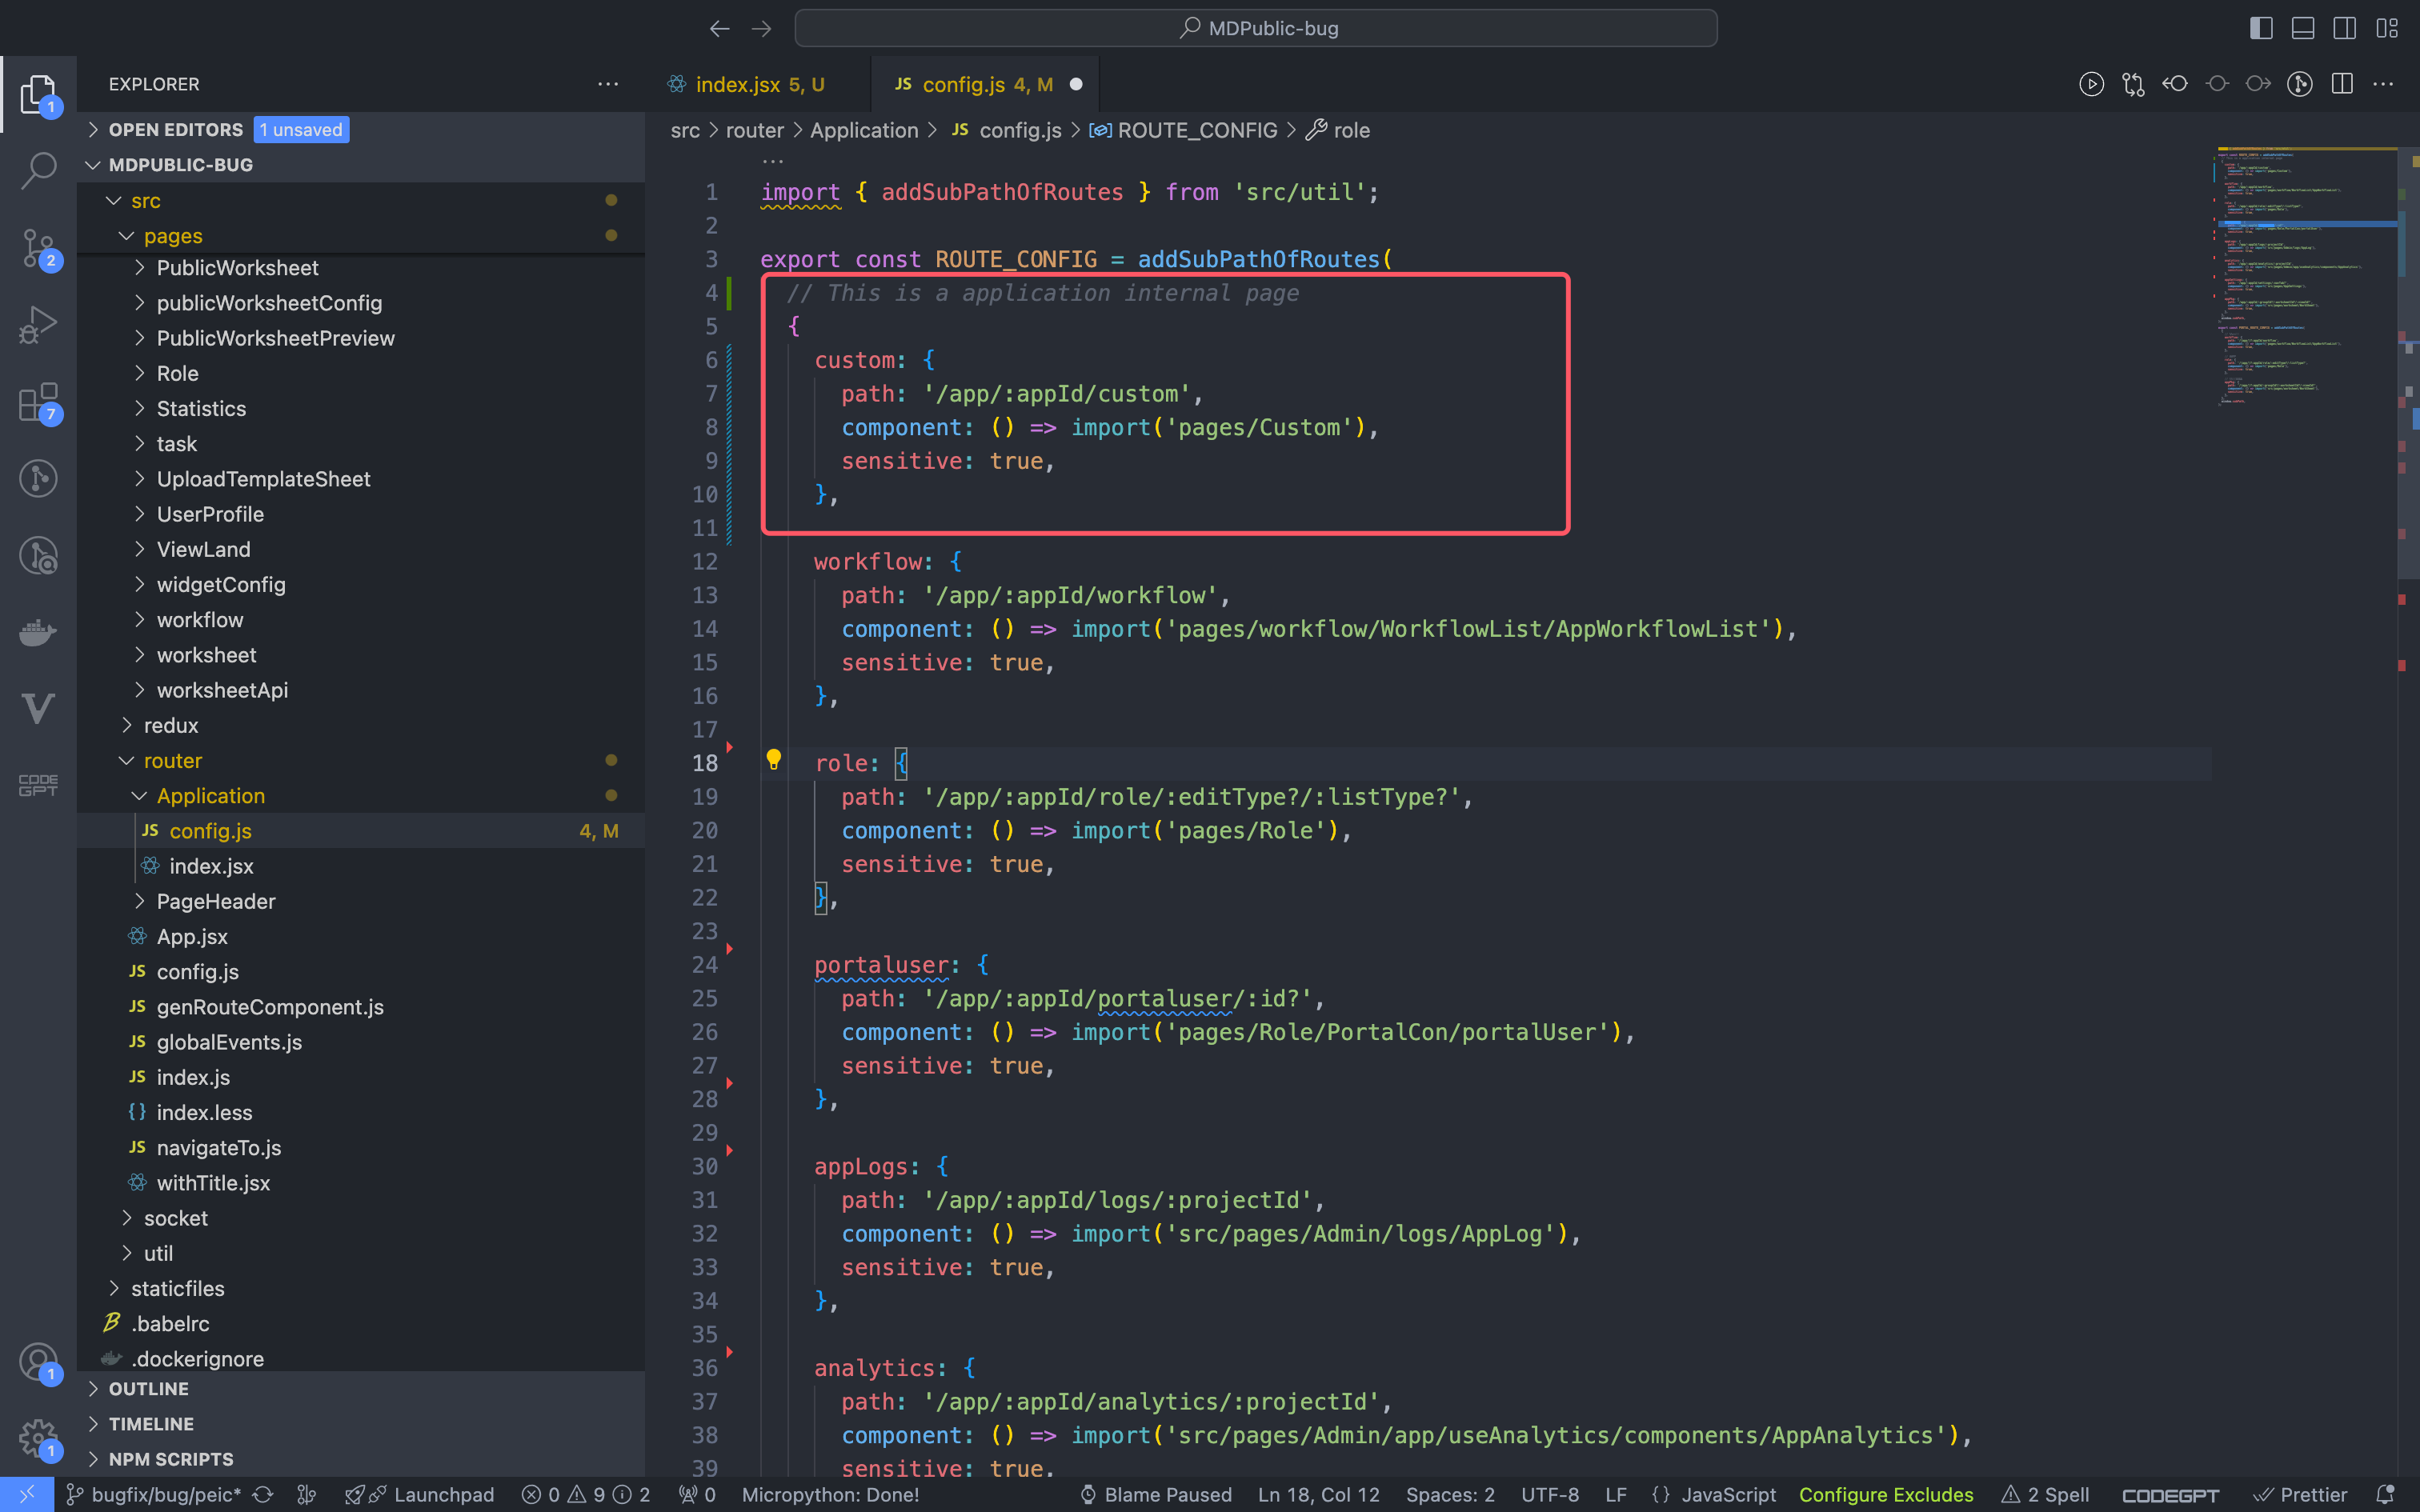Screen dimensions: 2420x1512
Task: Click the Open Changes compare icon
Action: pos(2133,84)
